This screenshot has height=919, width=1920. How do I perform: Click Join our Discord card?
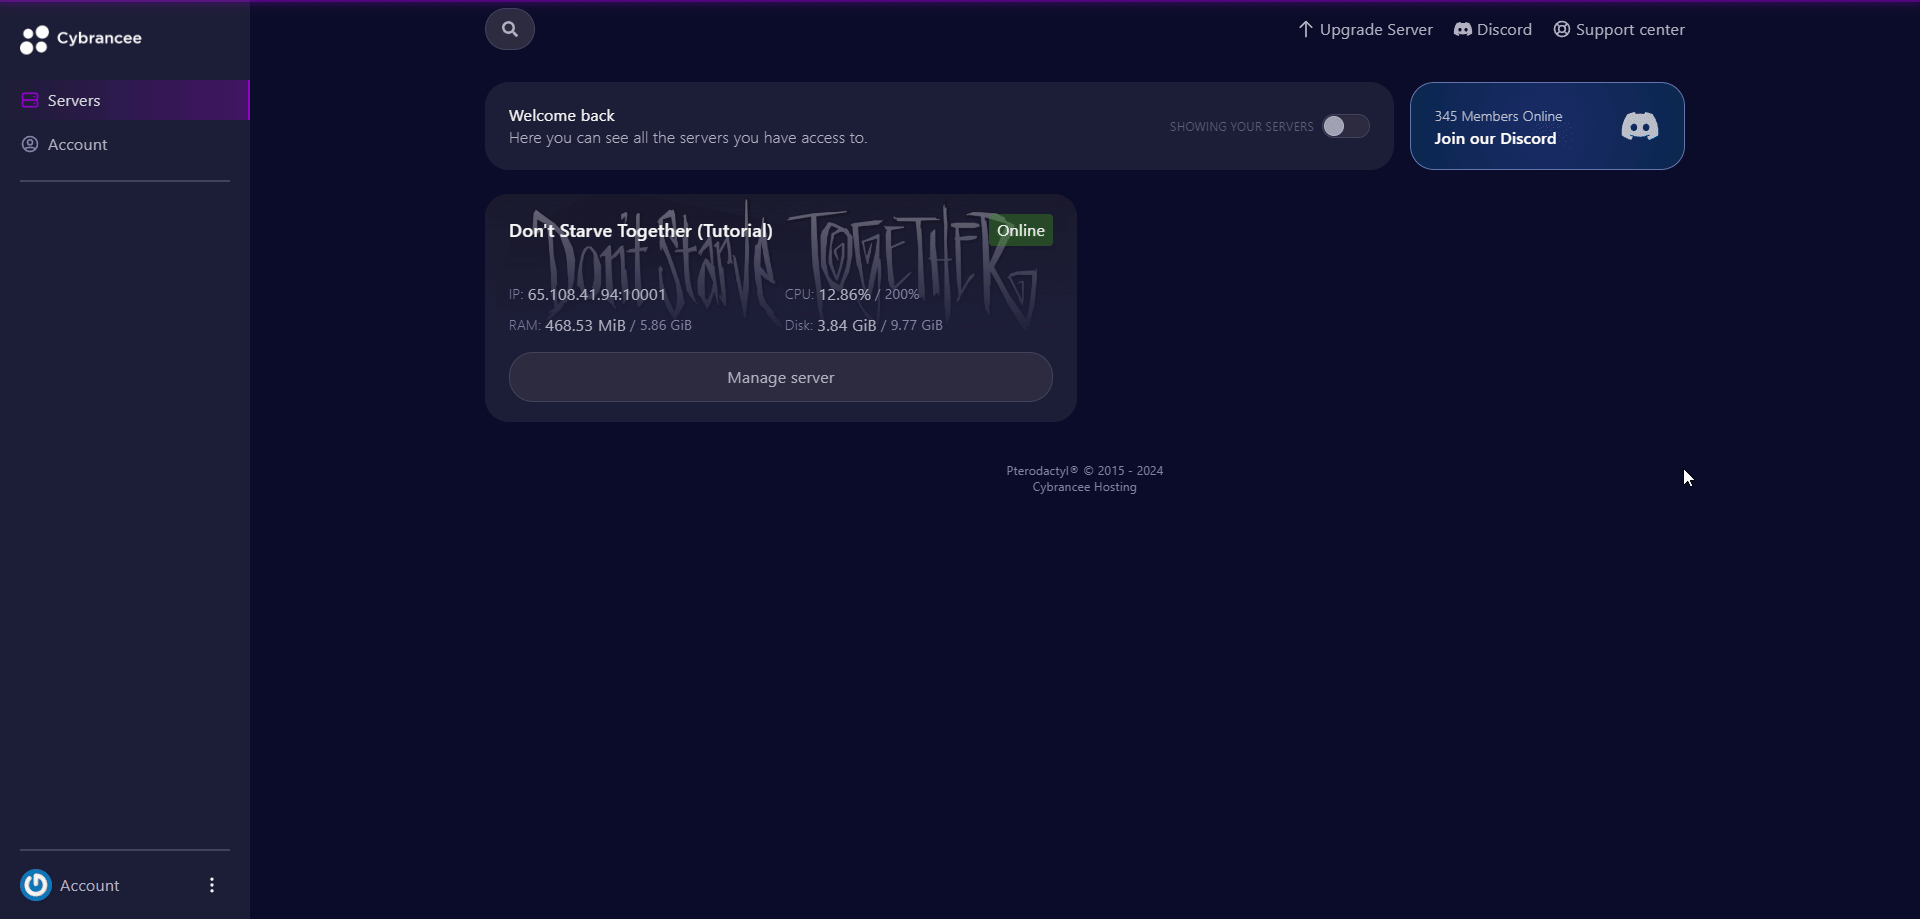point(1547,126)
